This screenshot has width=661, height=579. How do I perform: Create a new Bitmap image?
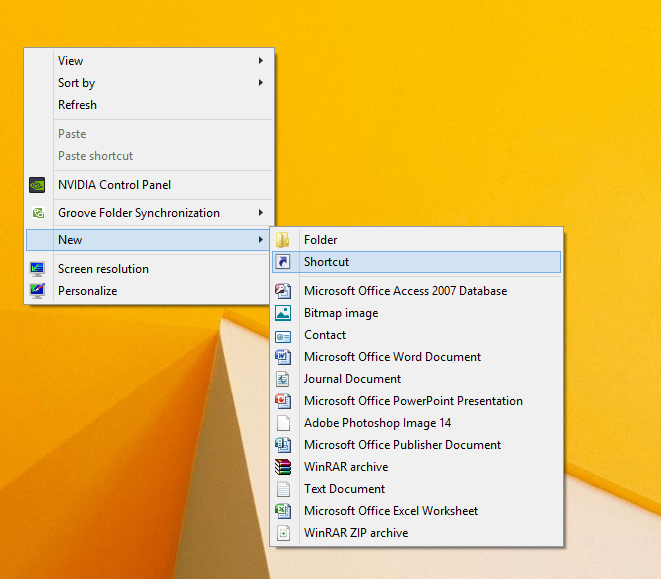click(416, 313)
